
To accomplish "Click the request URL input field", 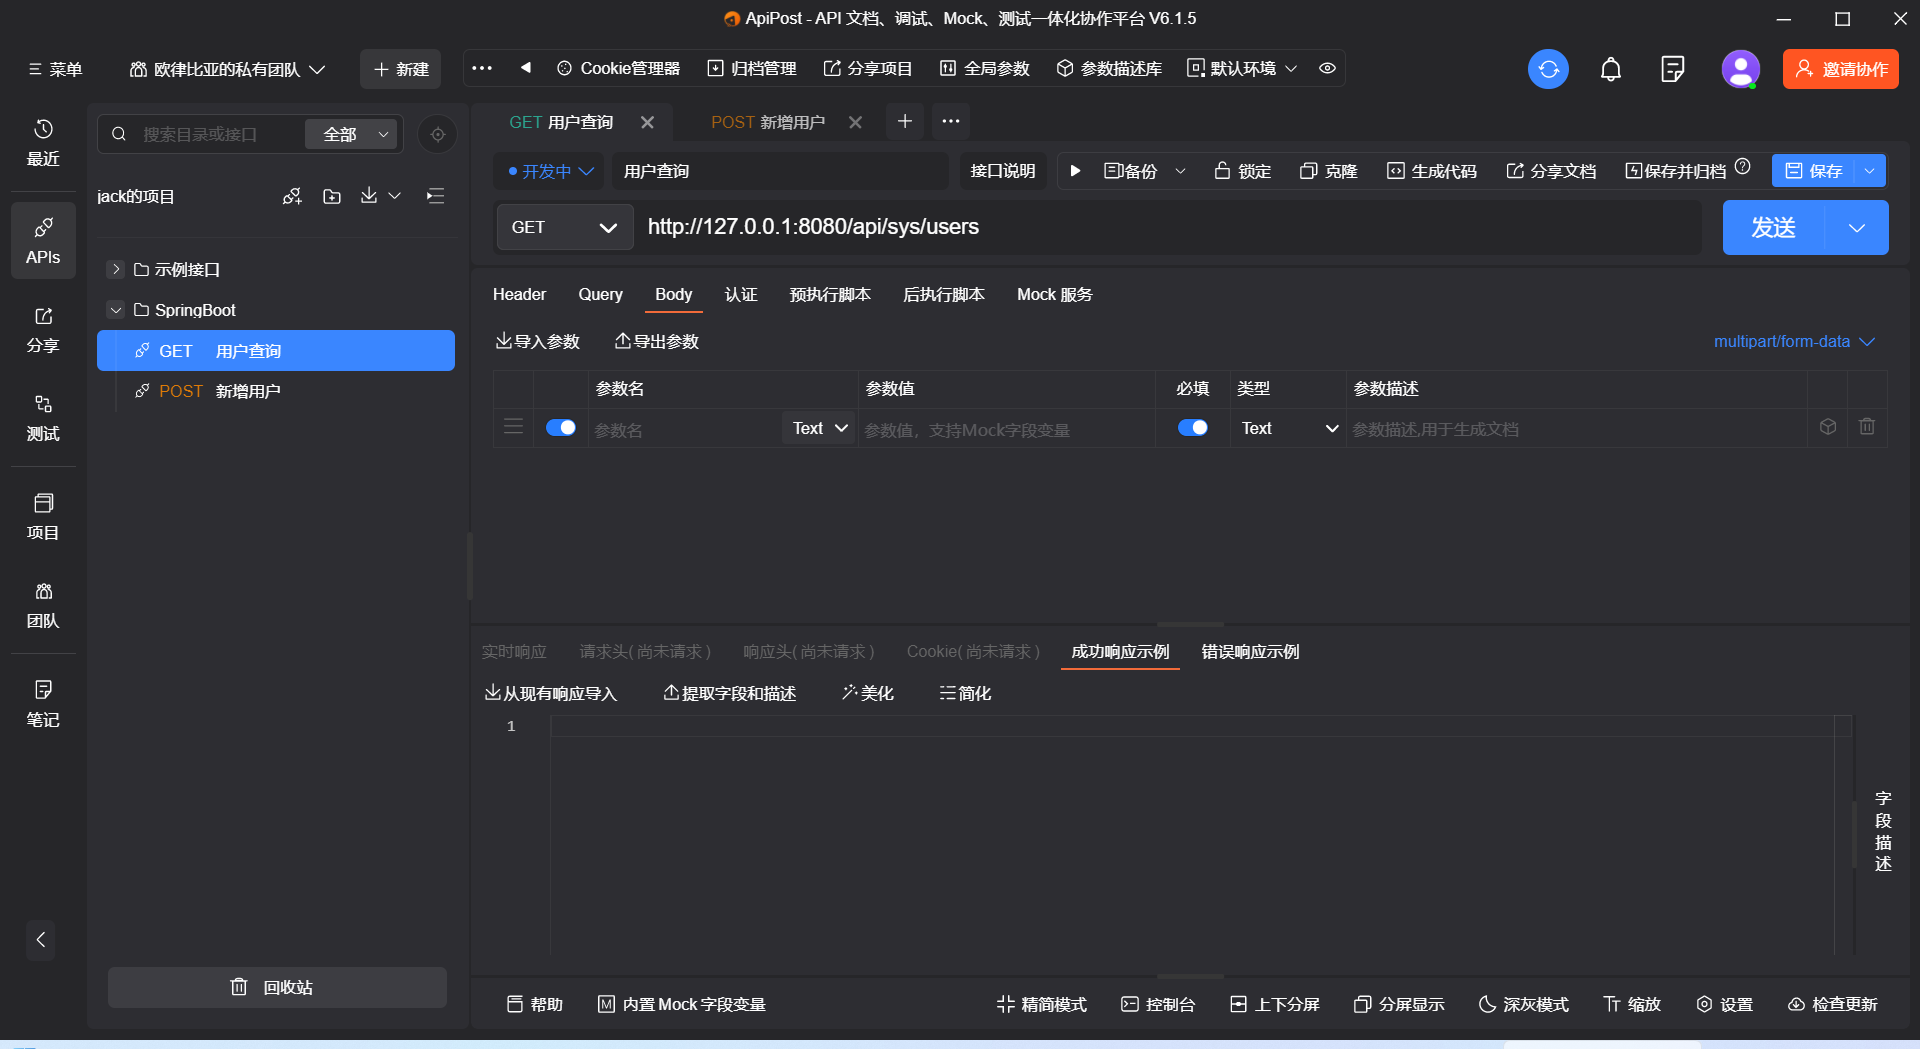I will (1170, 227).
